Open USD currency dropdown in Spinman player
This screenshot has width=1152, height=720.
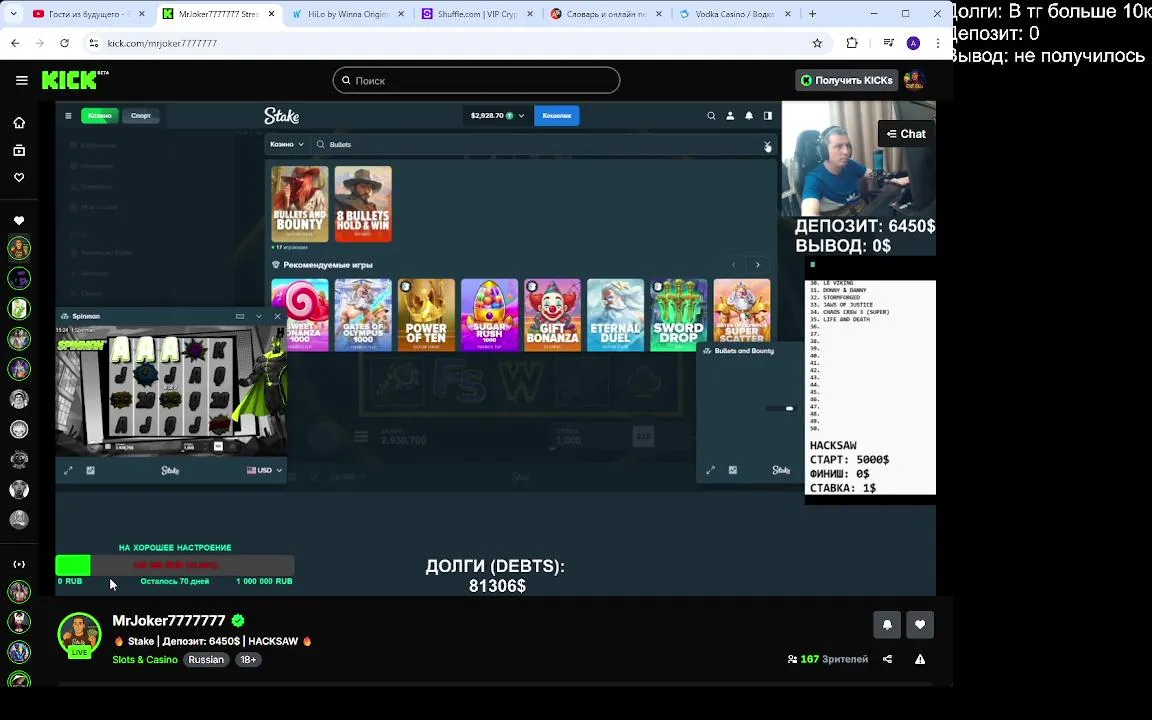tap(264, 470)
